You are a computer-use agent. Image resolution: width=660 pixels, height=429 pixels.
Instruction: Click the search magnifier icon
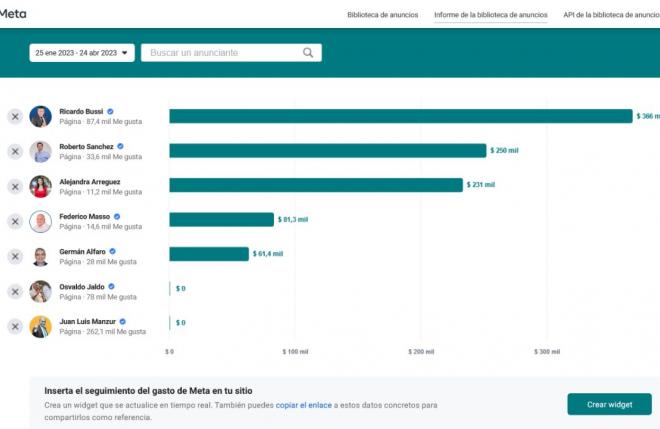pyautogui.click(x=308, y=53)
